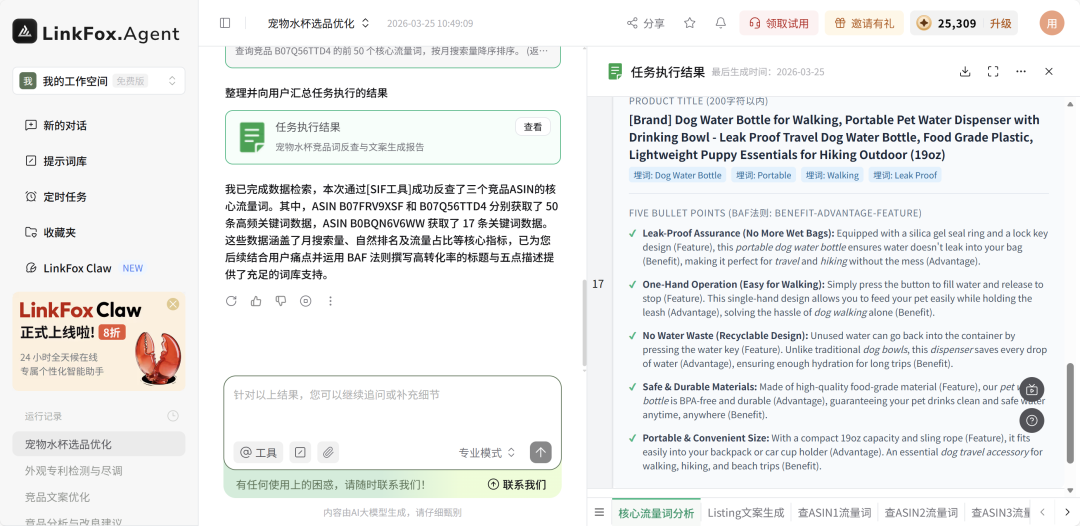Click the attachment paperclip icon

point(328,452)
